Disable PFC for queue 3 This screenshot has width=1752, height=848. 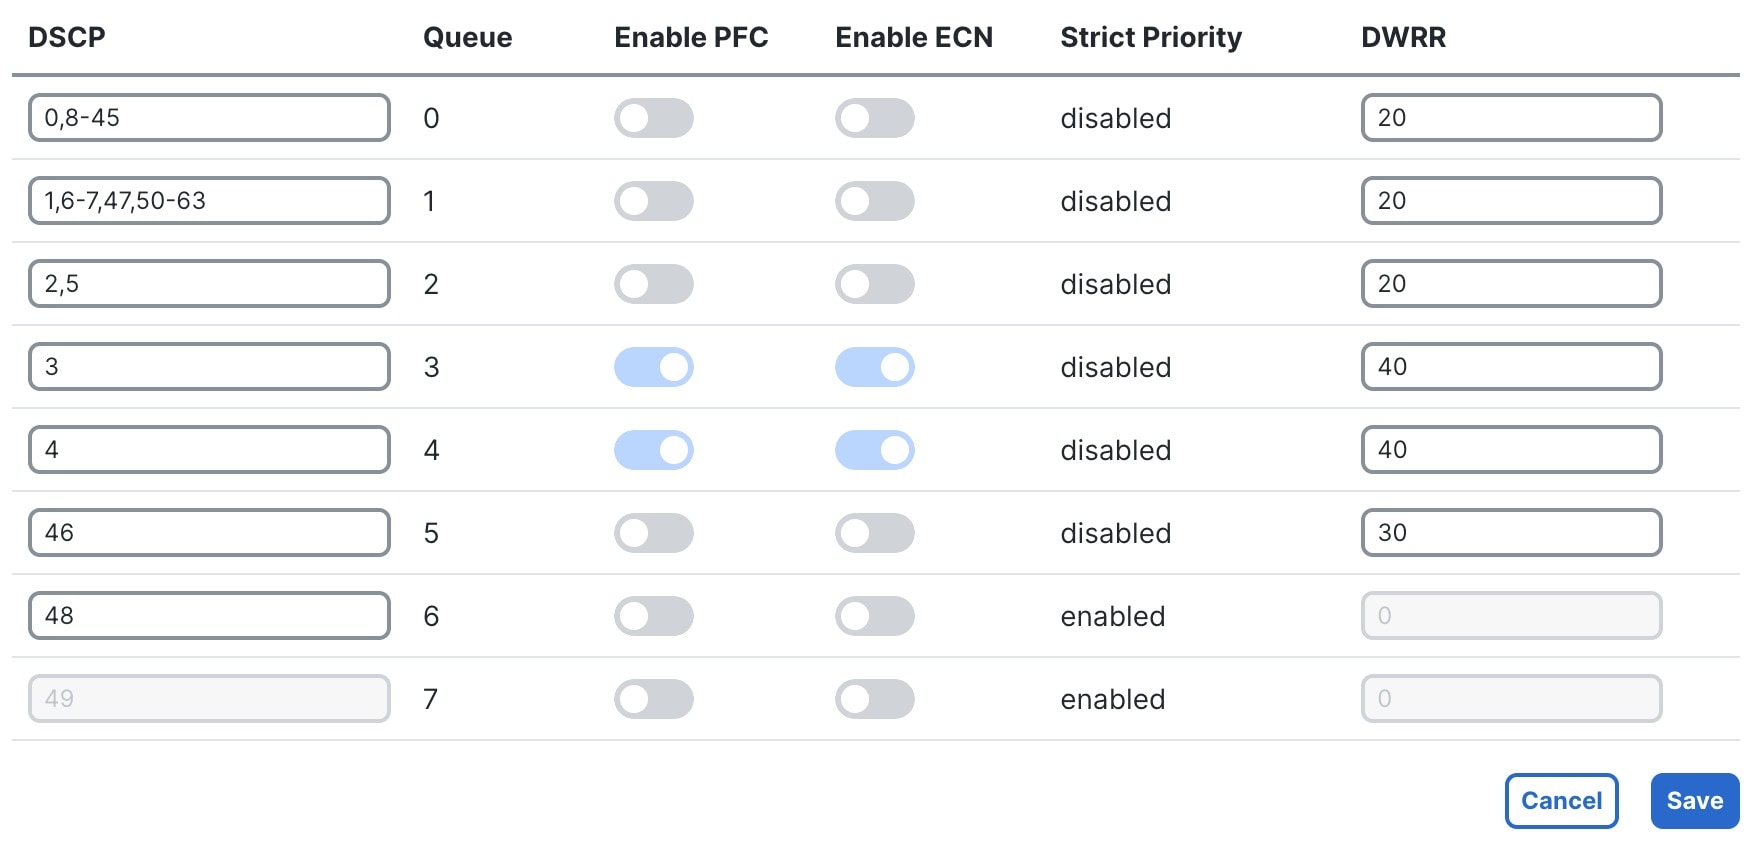coord(654,366)
